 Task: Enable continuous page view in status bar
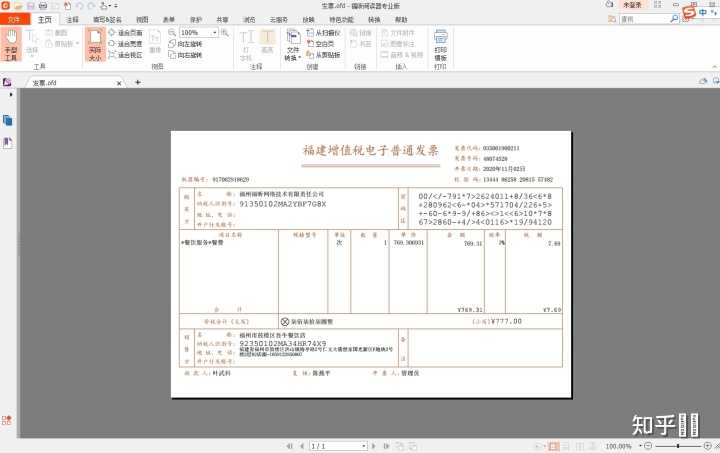[567, 446]
